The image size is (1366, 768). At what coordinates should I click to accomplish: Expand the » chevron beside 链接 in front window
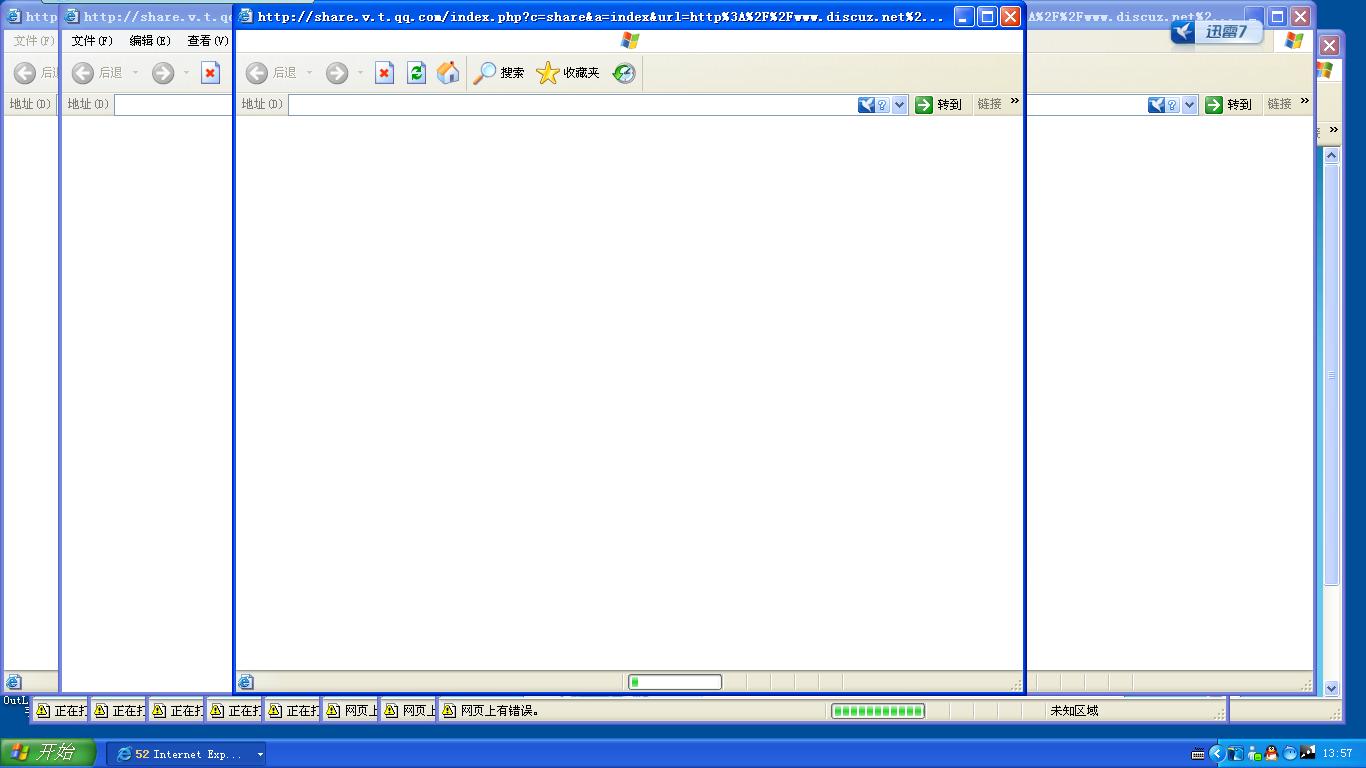(1014, 101)
